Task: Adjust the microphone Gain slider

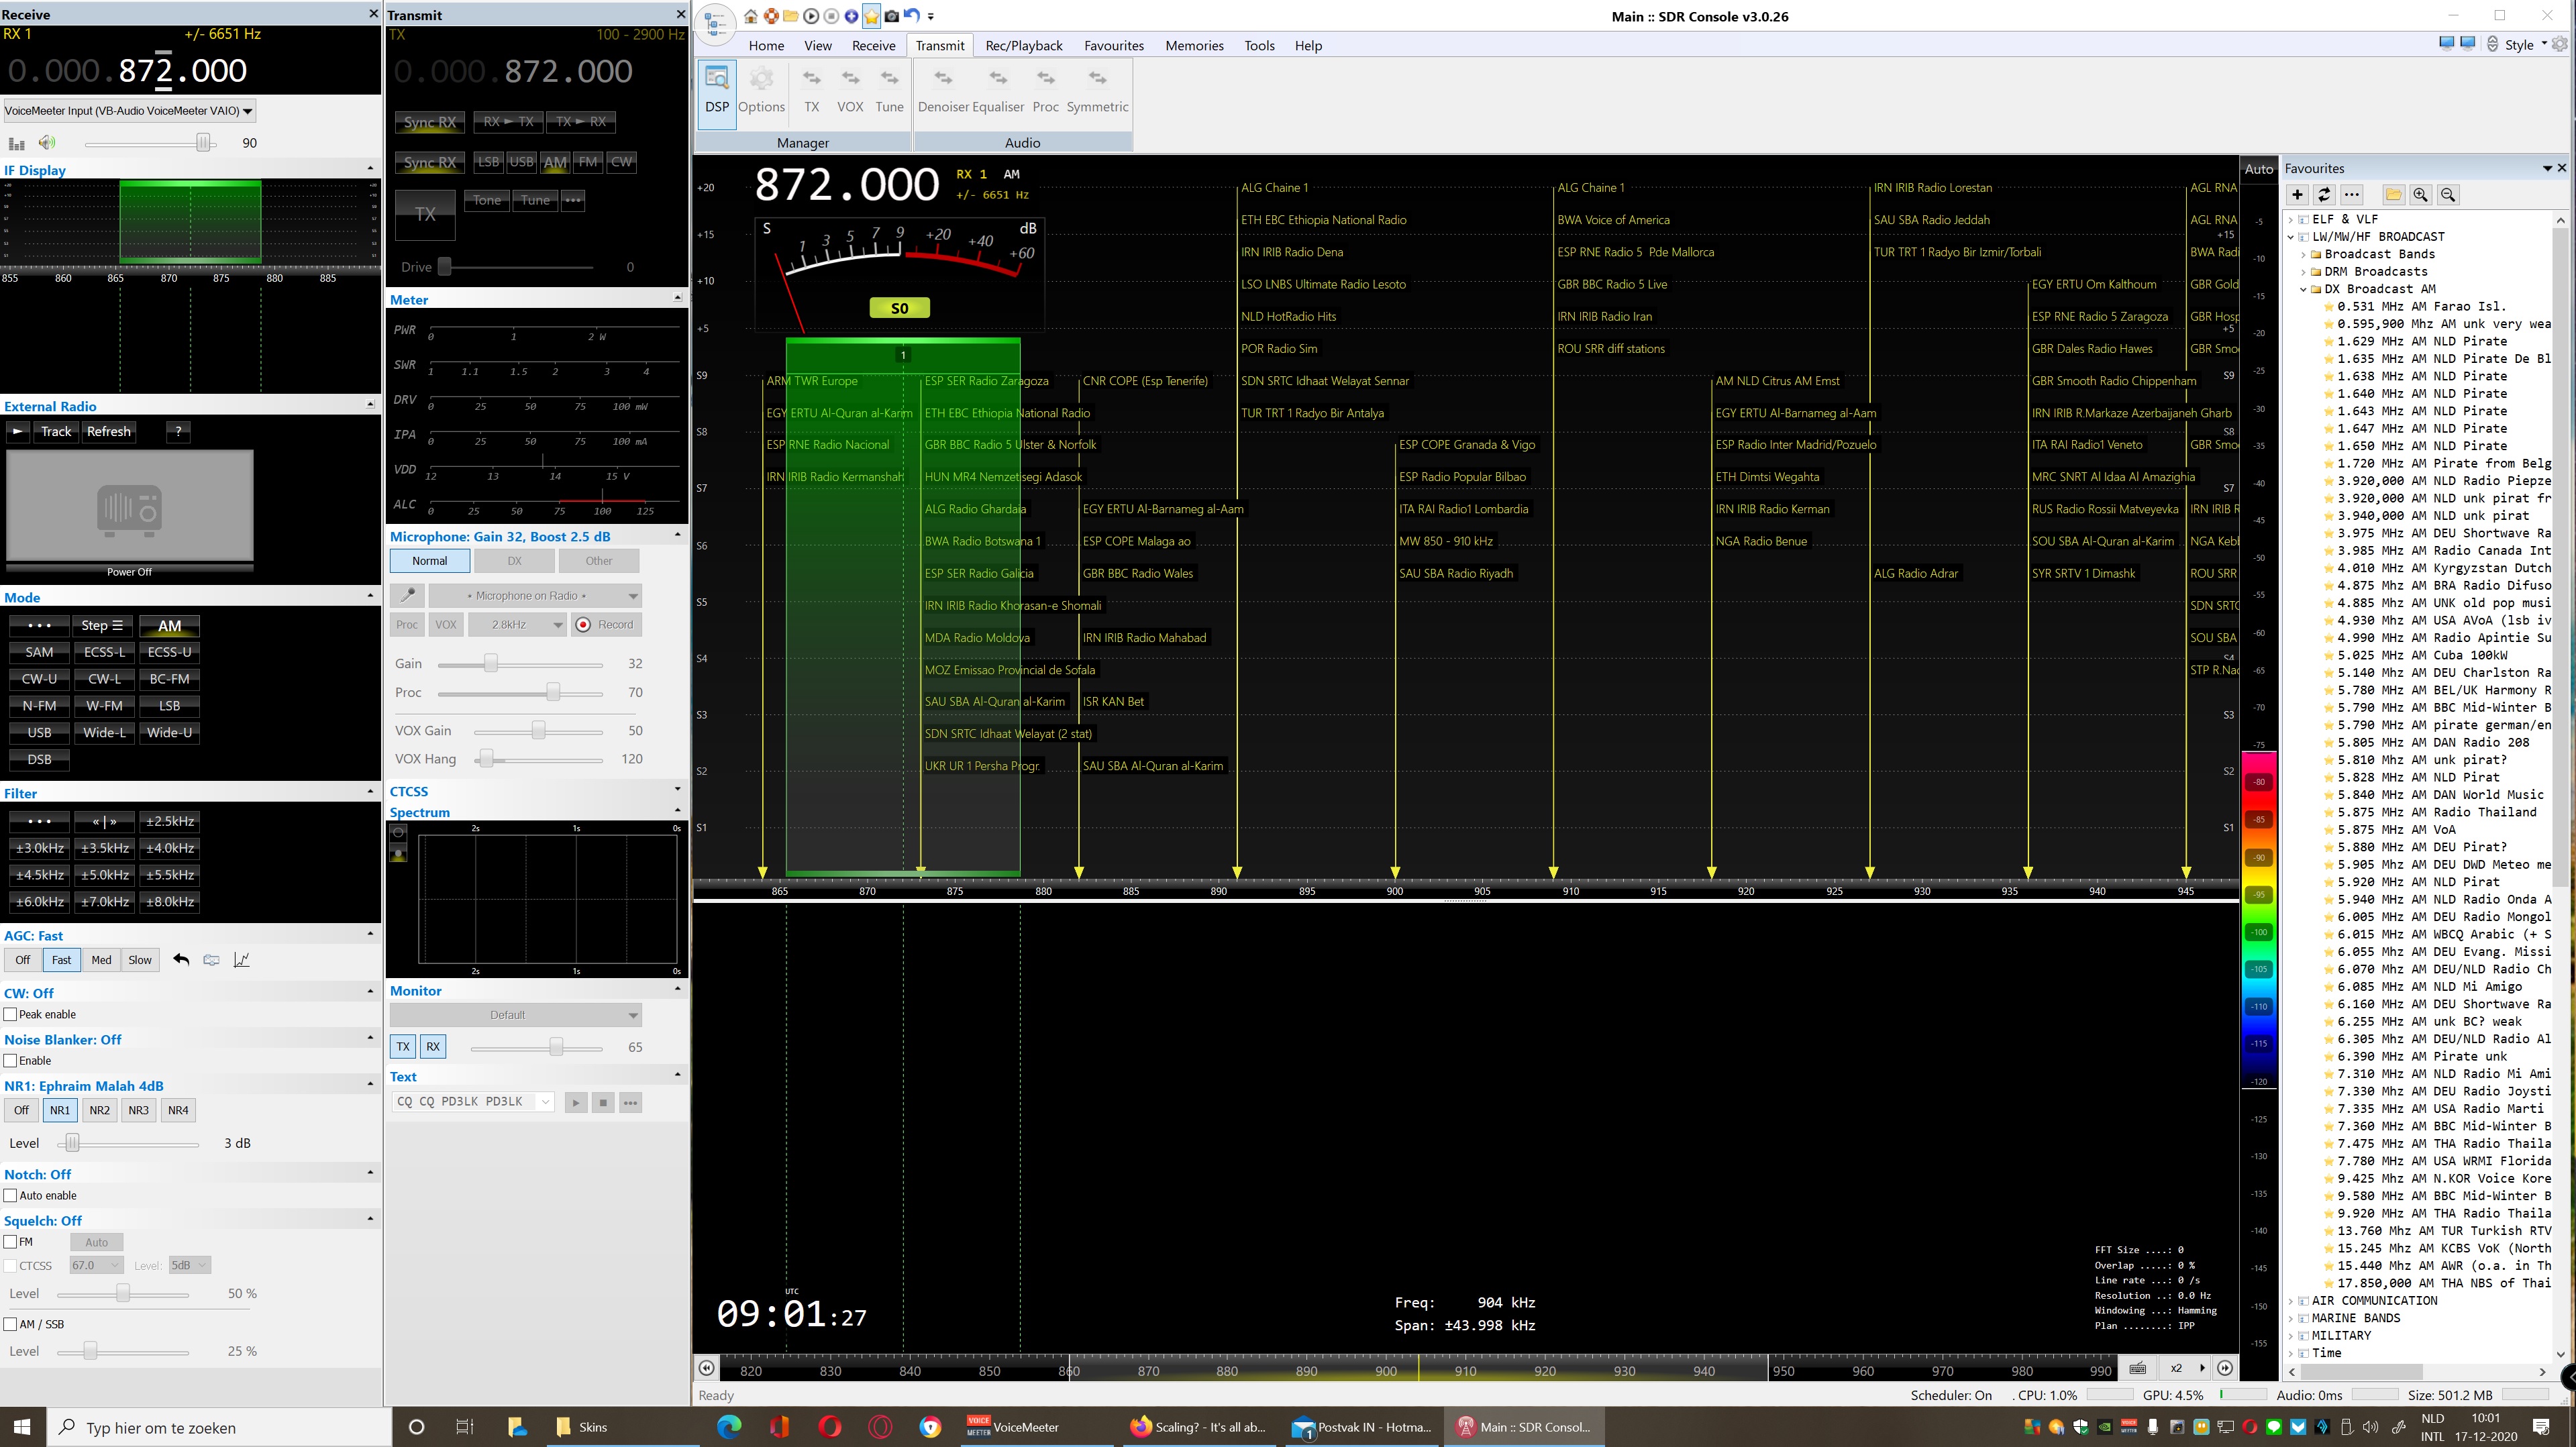Action: [x=490, y=665]
